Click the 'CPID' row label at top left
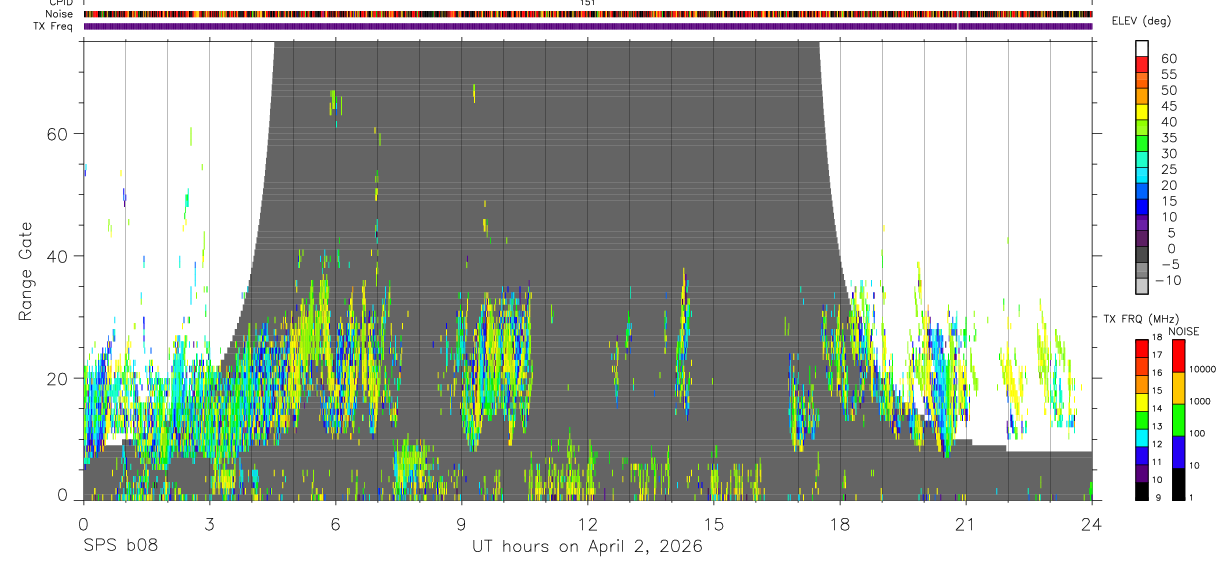Screen dimensions: 1228x567 pos(62,3)
